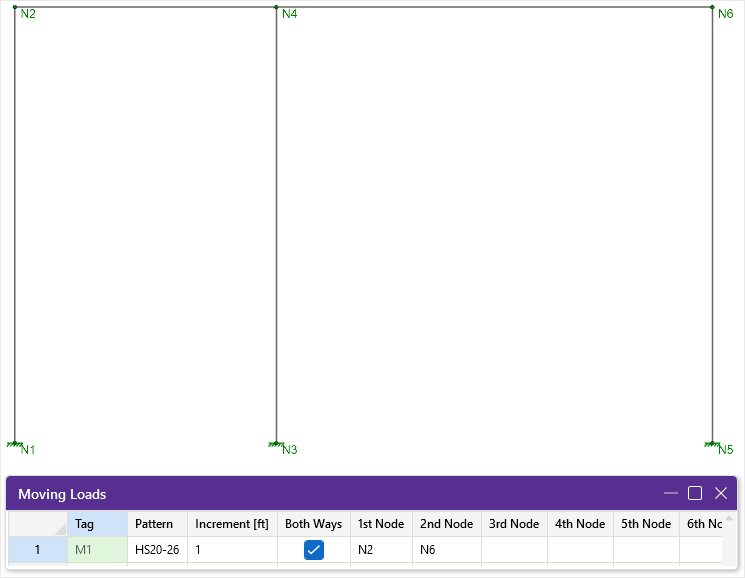Image resolution: width=745 pixels, height=578 pixels.
Task: Minimize the Moving Loads window
Action: point(670,493)
